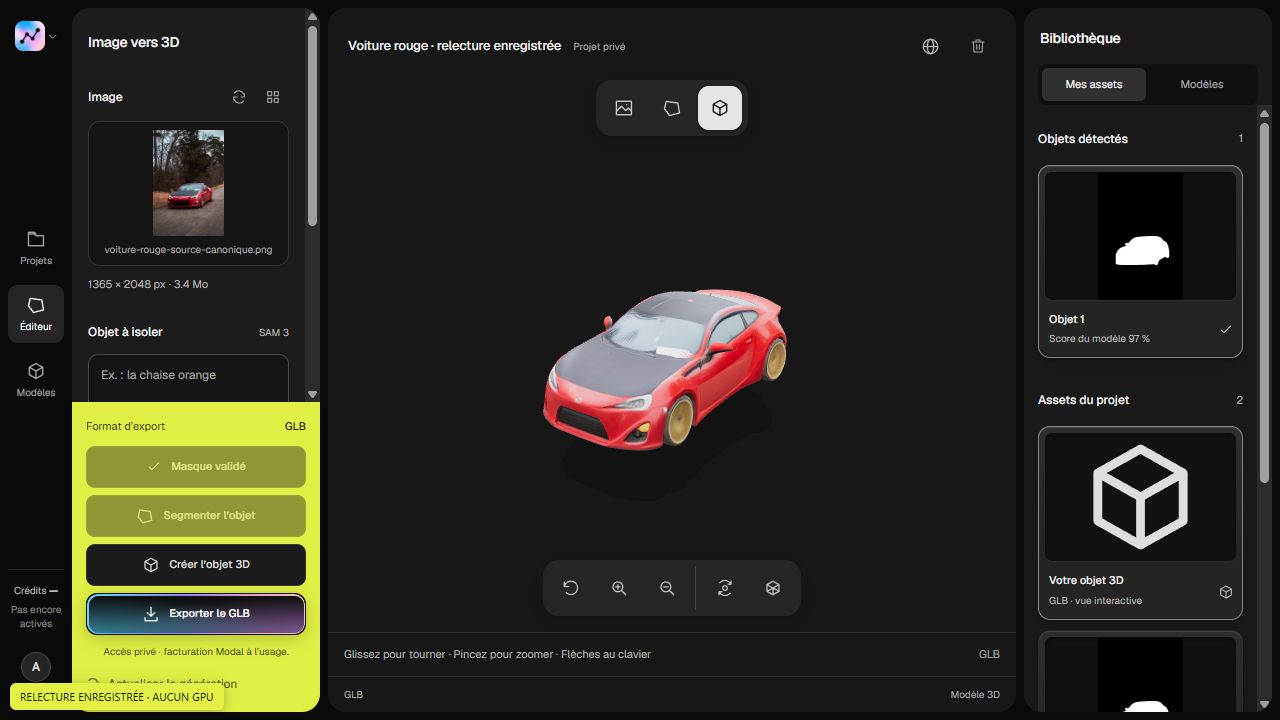Click 'Exporter le GLB' button

tap(196, 614)
